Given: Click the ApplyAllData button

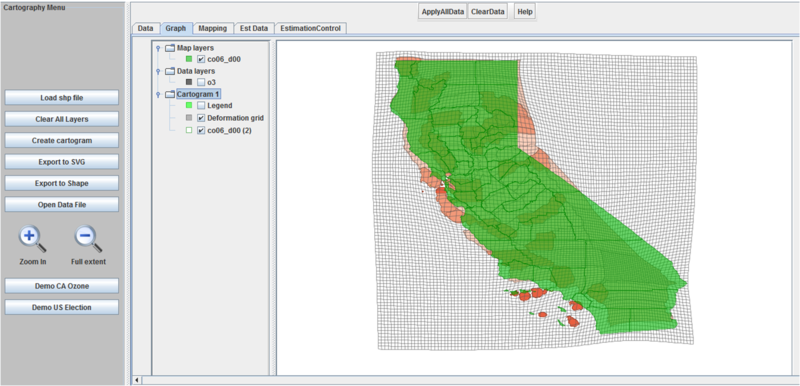Looking at the screenshot, I should click(443, 11).
